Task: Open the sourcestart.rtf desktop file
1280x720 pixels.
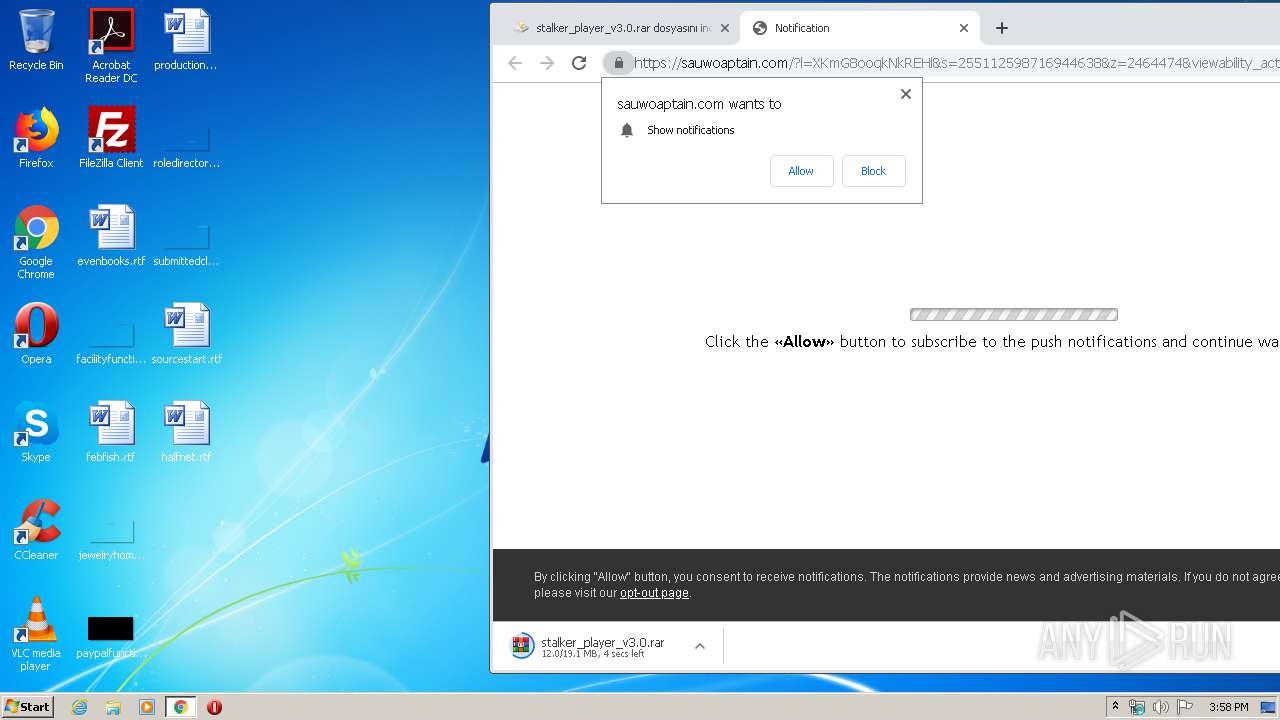Action: click(x=186, y=334)
